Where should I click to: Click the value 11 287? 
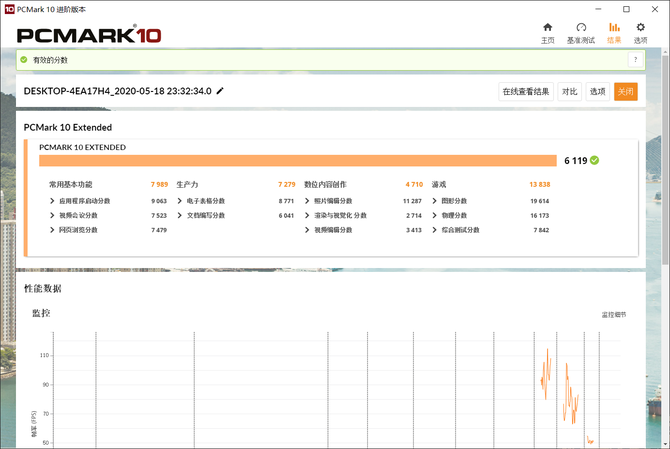pyautogui.click(x=412, y=201)
